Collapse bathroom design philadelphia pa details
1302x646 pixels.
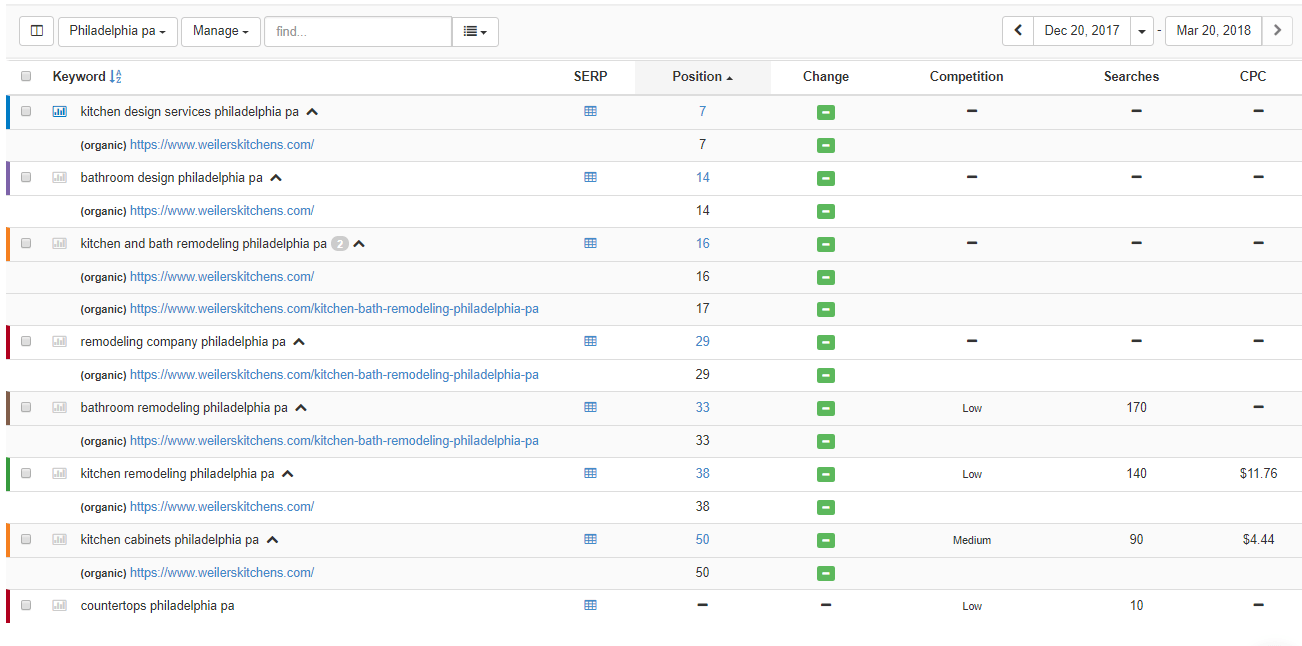pos(276,178)
